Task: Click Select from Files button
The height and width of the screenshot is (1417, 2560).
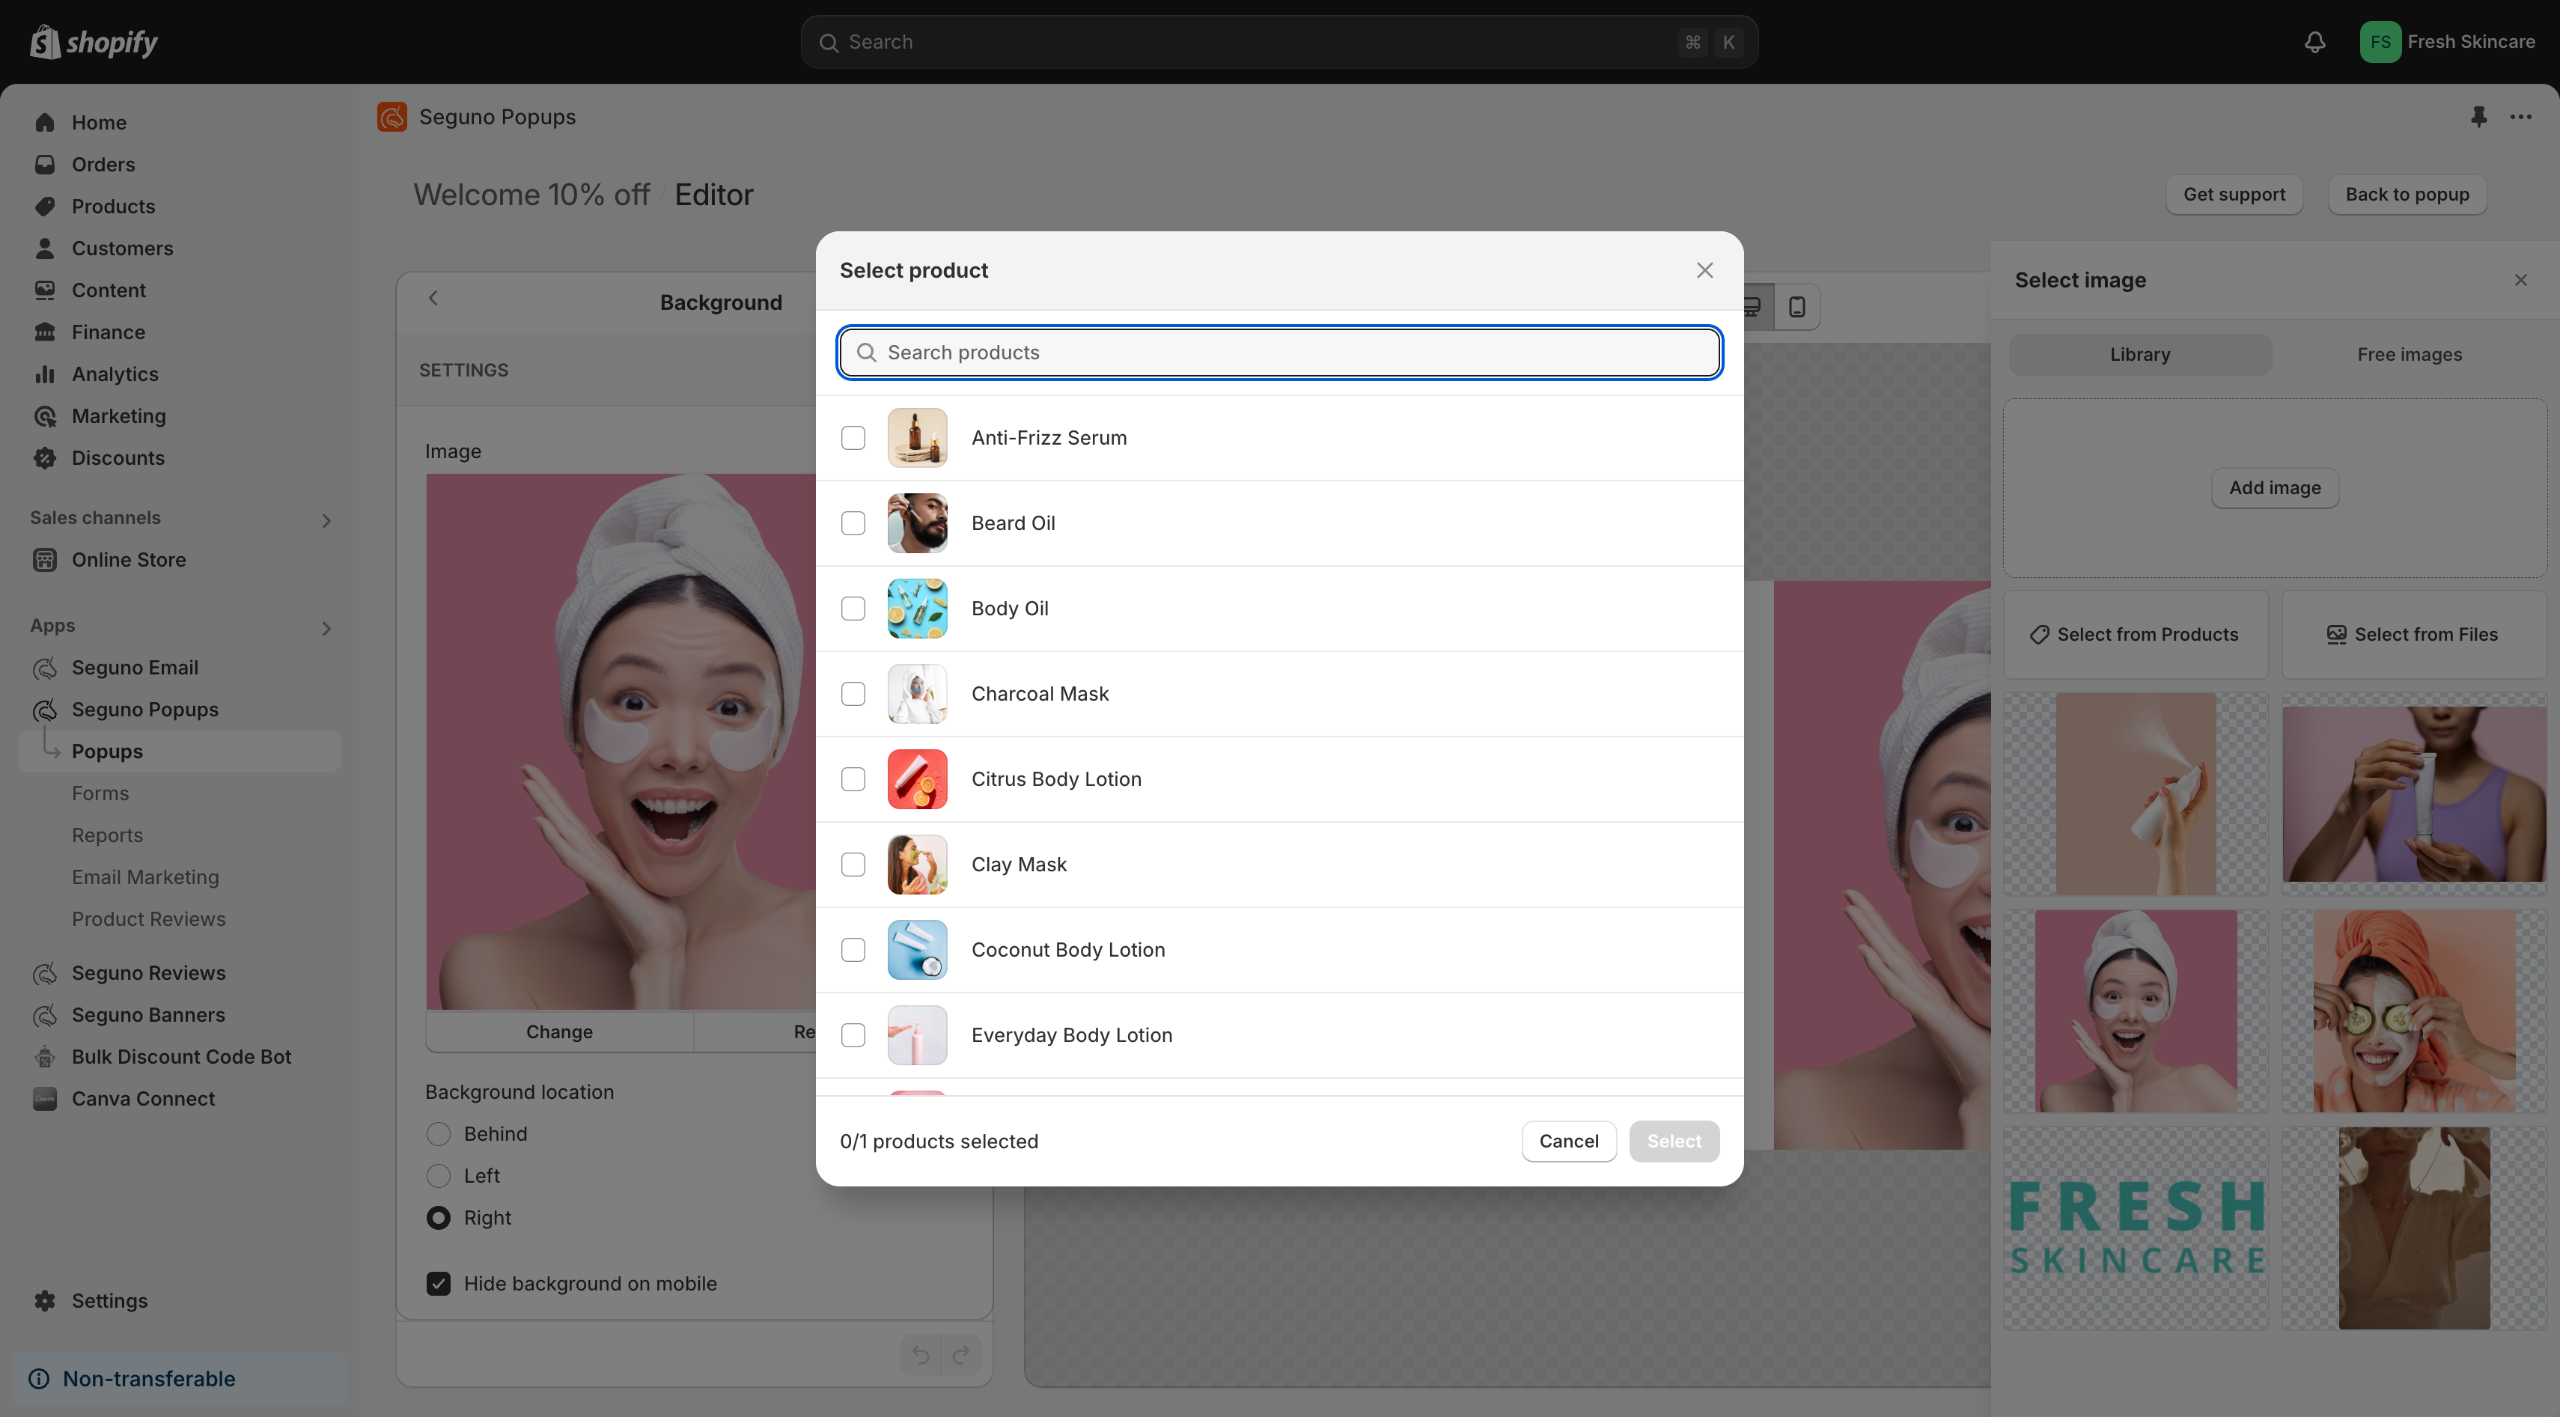Action: [x=2413, y=635]
